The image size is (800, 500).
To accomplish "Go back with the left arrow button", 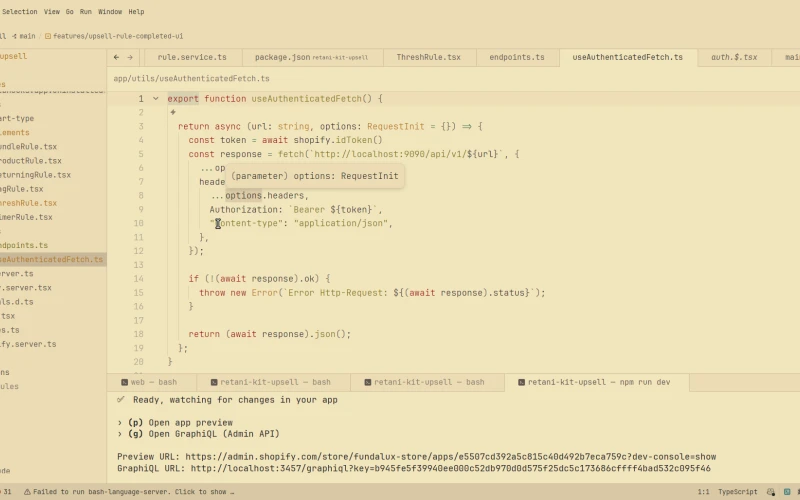I will point(116,57).
